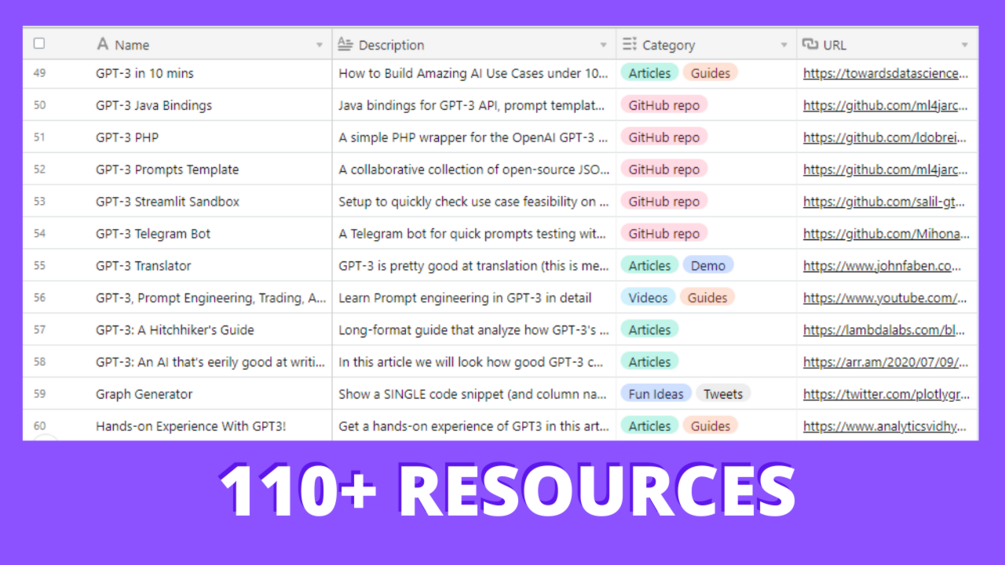Click the Demo tag for GPT-3 Translator
Viewport: 1005px width, 565px height.
click(708, 265)
